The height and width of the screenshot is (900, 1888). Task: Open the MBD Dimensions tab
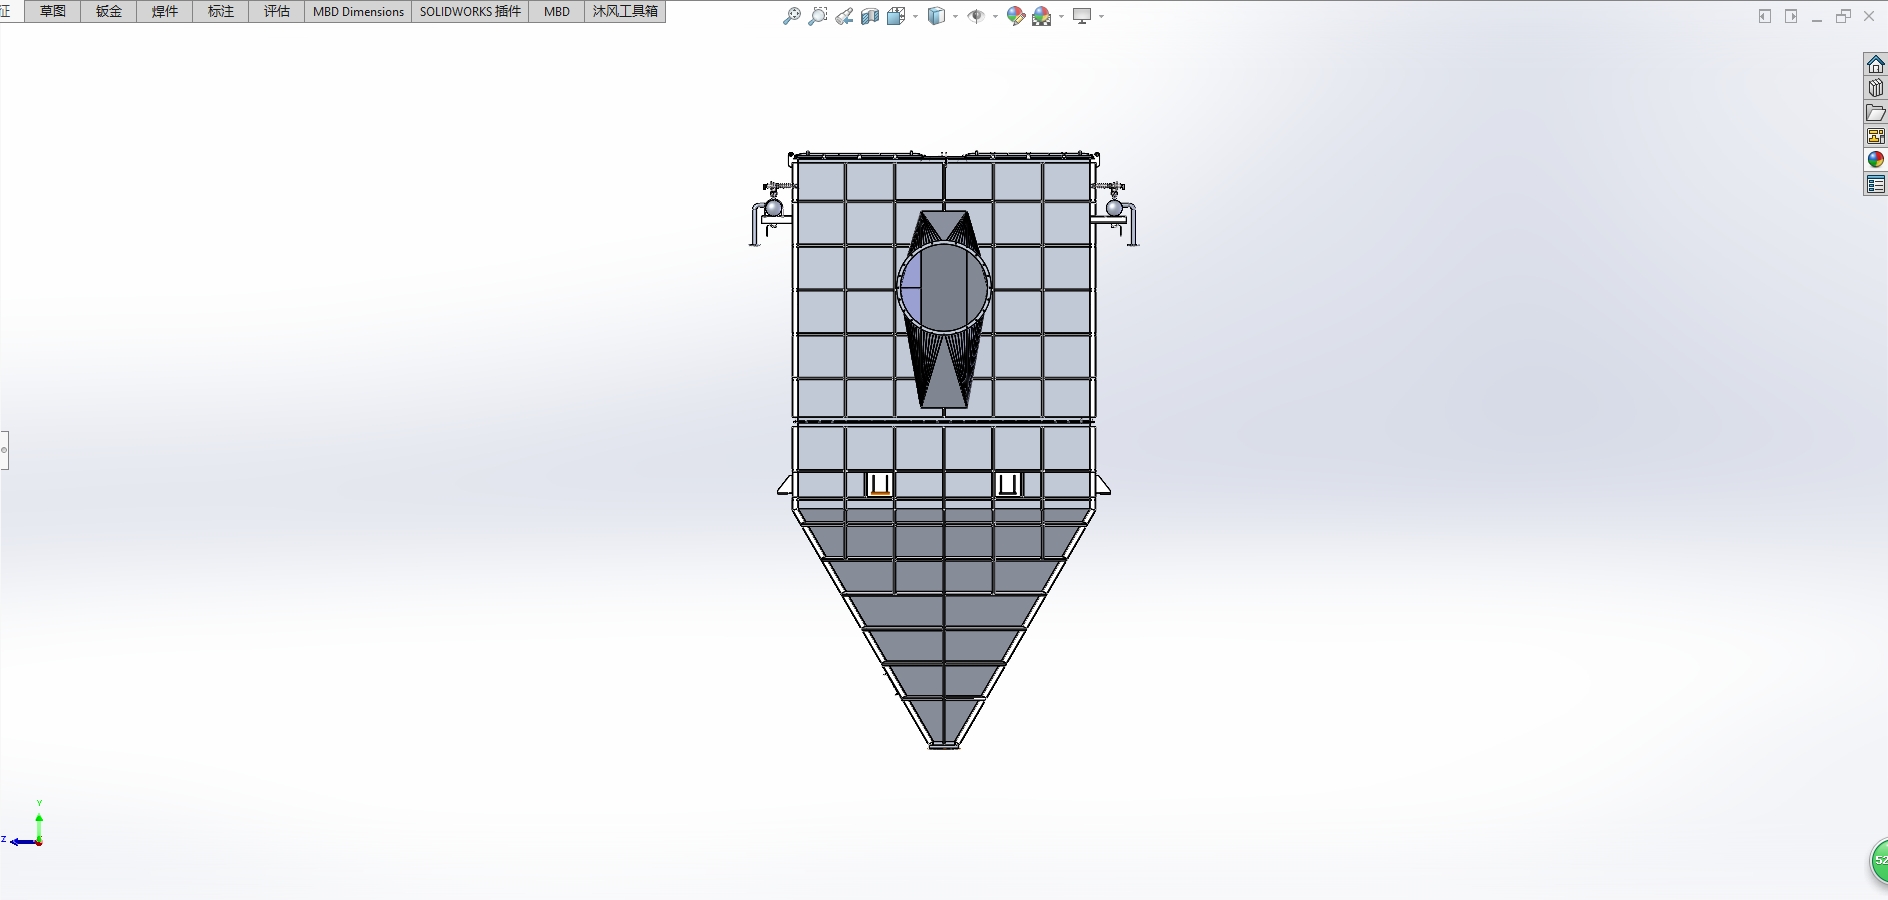(x=358, y=11)
